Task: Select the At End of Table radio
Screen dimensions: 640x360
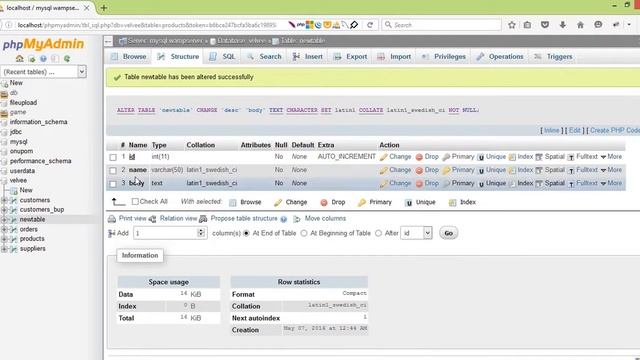Action: click(246, 233)
